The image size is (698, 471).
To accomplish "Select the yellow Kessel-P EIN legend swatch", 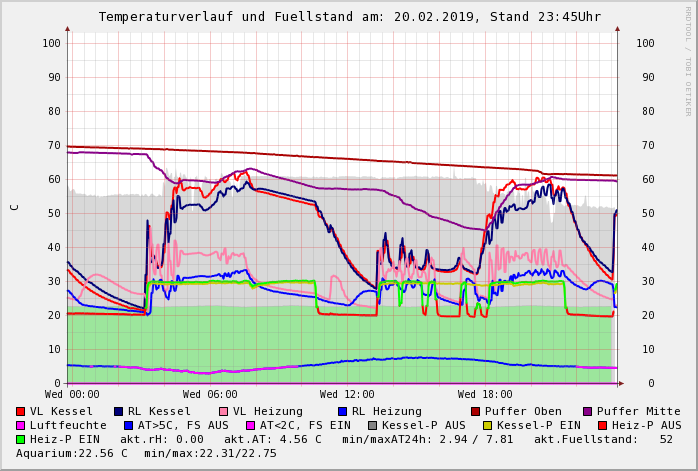I will (488, 425).
